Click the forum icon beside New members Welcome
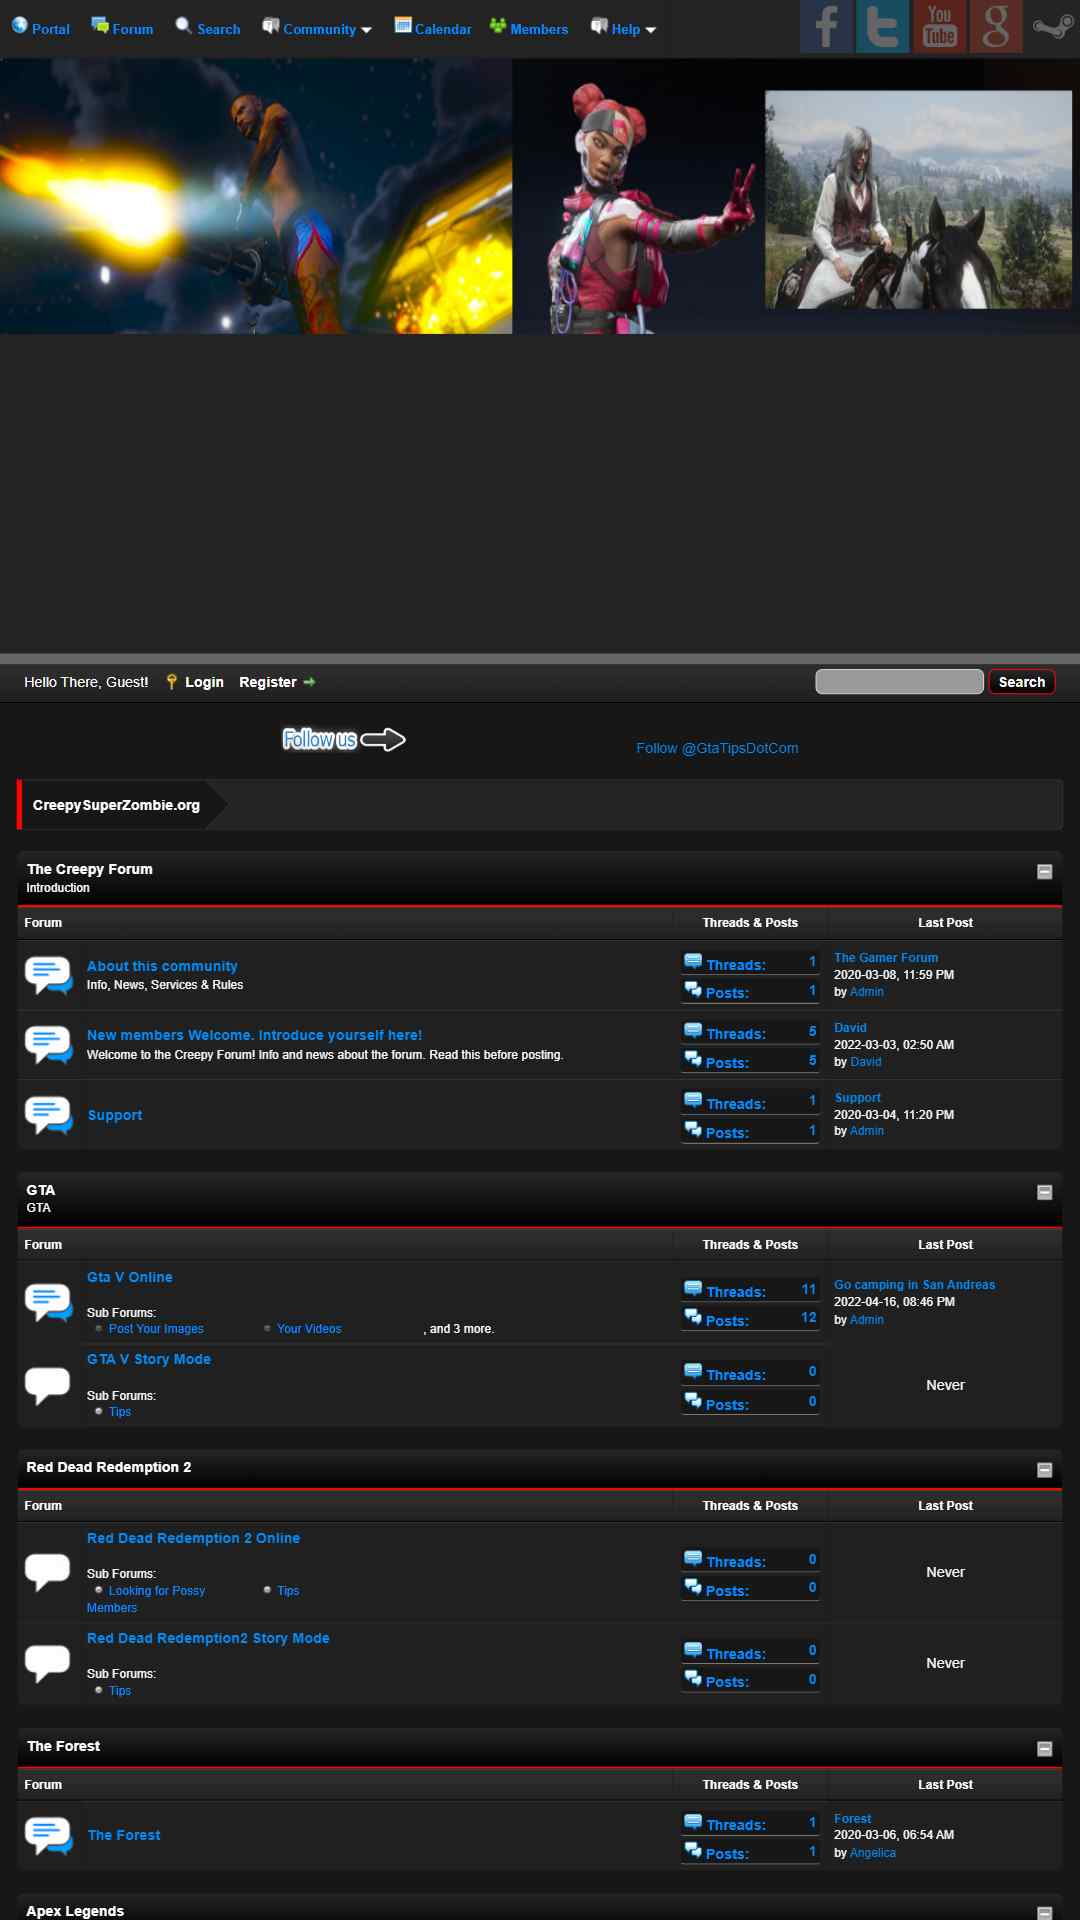This screenshot has height=1920, width=1080. tap(48, 1045)
